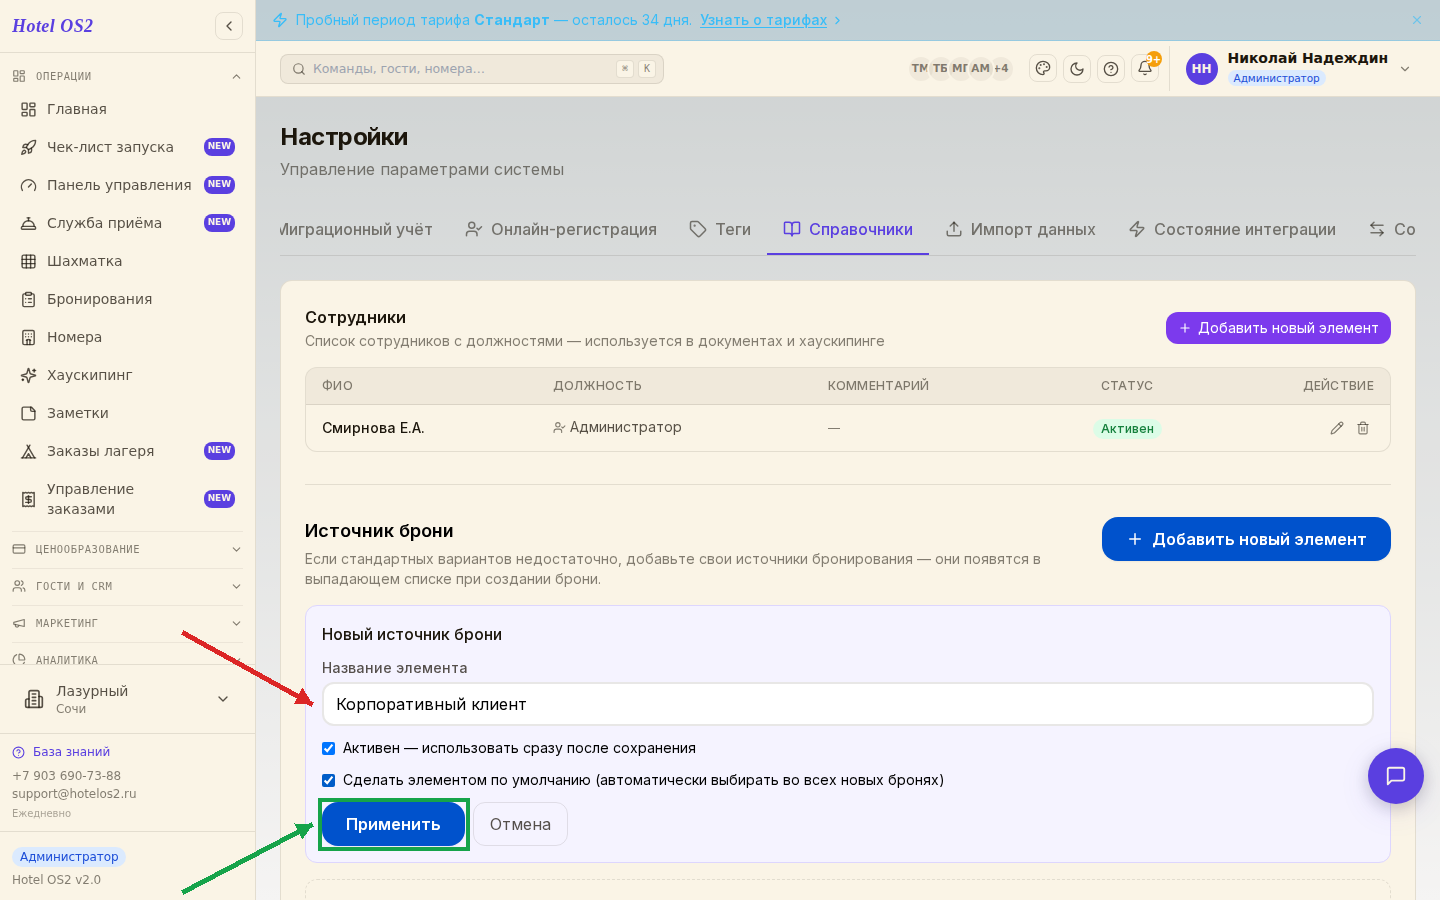Add new element to Источник брони
The width and height of the screenshot is (1440, 900).
(1246, 539)
